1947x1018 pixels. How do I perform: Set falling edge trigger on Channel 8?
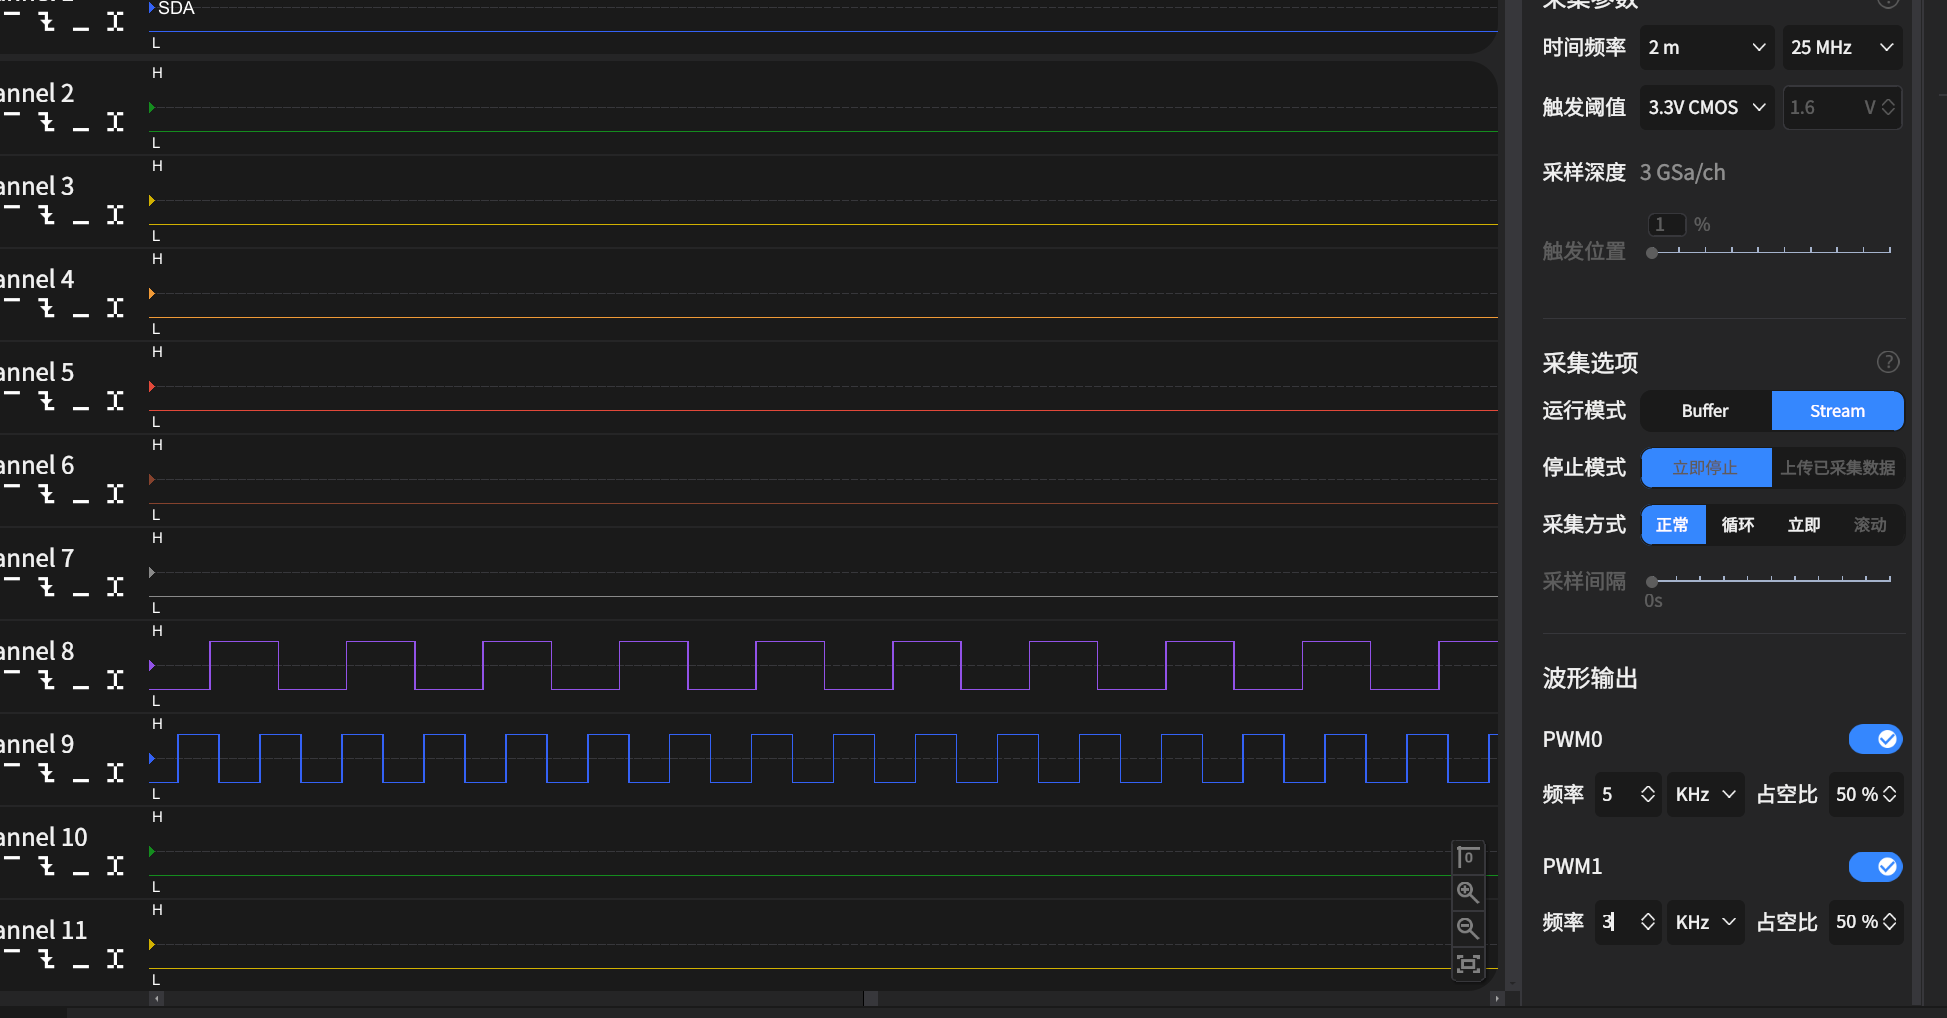coord(46,680)
